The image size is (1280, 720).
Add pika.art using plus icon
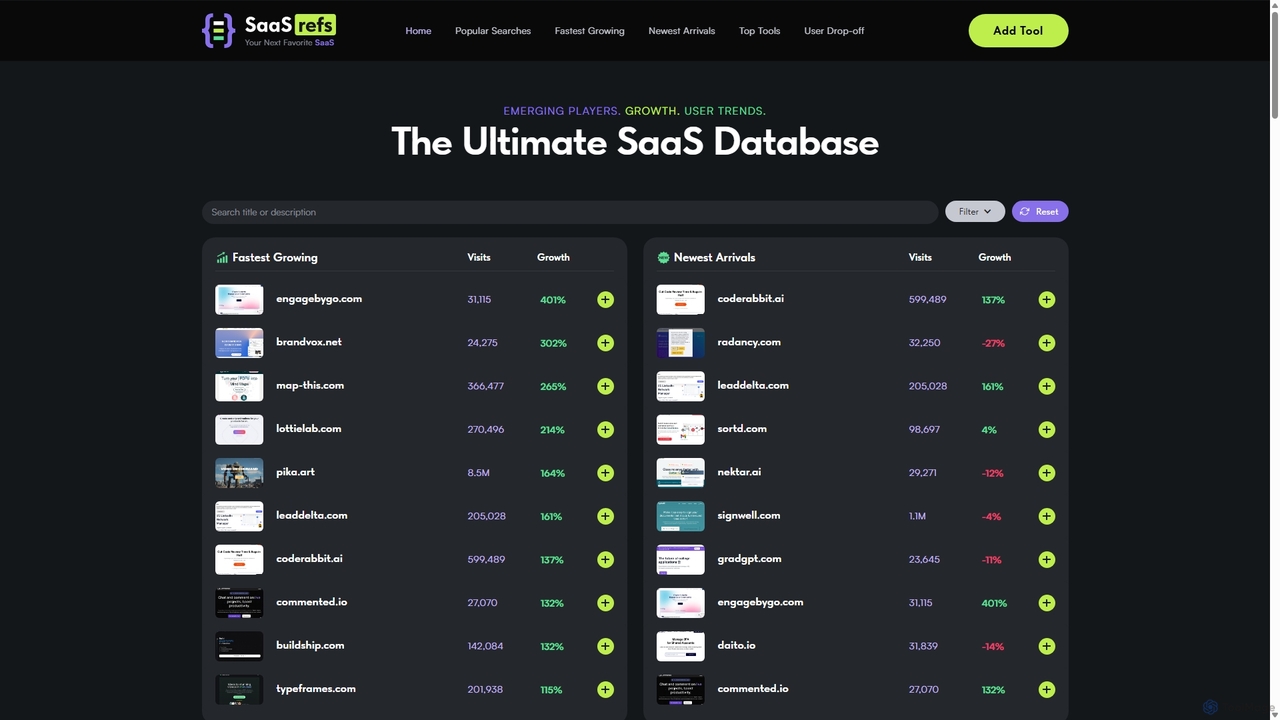[x=605, y=473]
